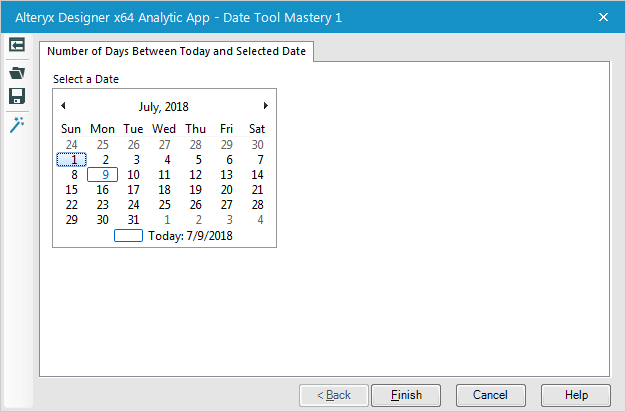Open Help for the analytic app

[x=576, y=395]
